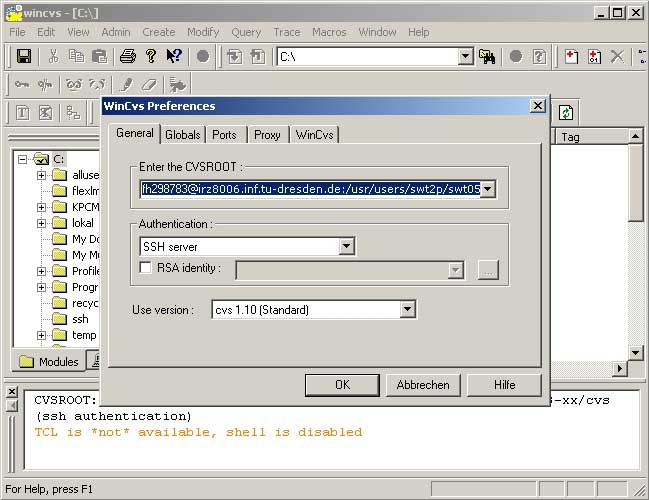Click the update folder down-arrow icon

235,56
